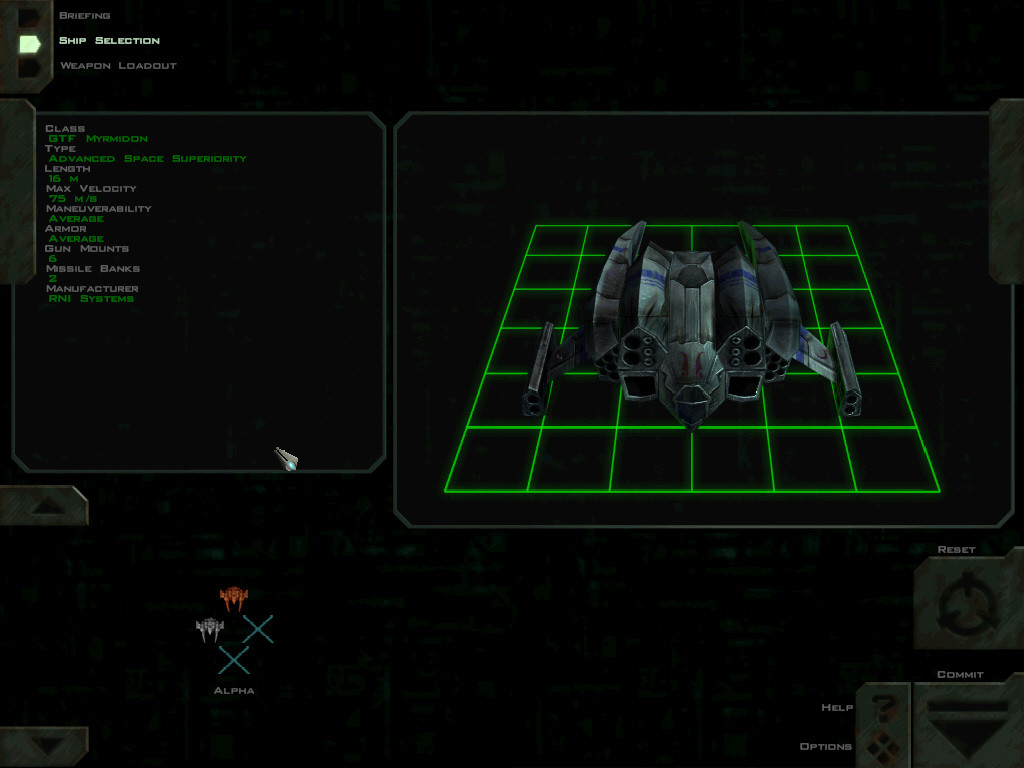Click the Manufacturer label
This screenshot has height=768, width=1024.
point(92,289)
